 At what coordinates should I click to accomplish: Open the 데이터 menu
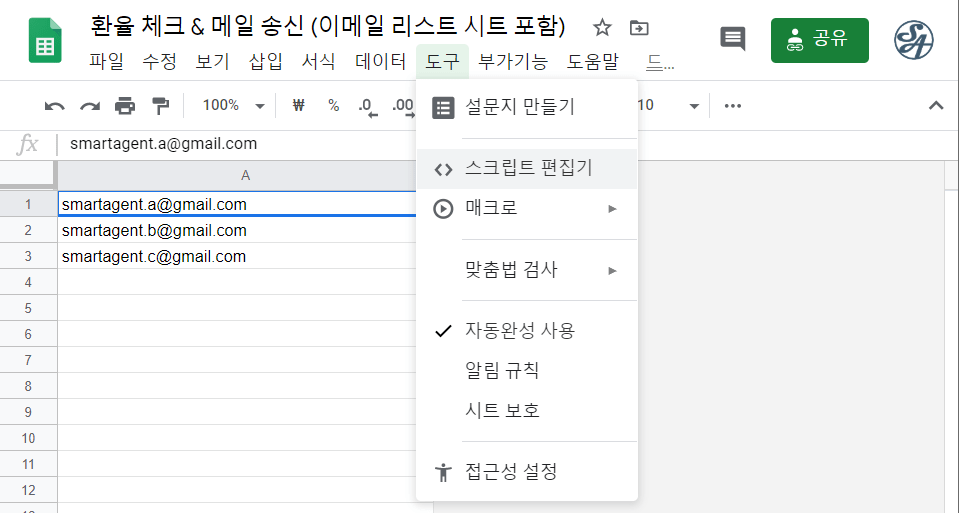point(380,61)
